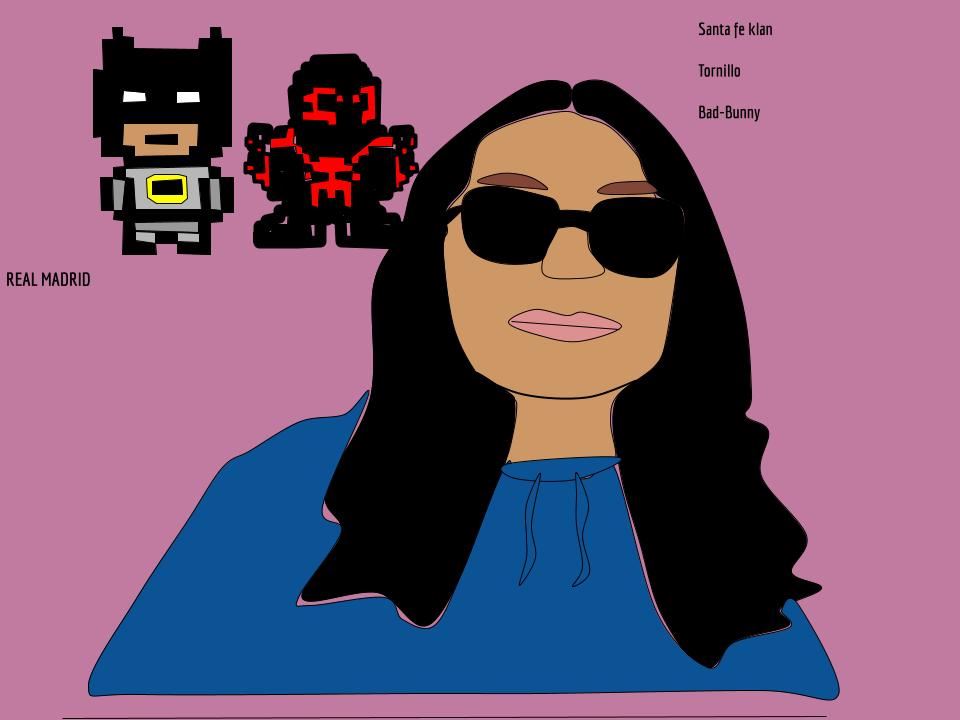Screen dimensions: 960x720
Task: Click the yellow Batman belt emblem
Action: 167,188
